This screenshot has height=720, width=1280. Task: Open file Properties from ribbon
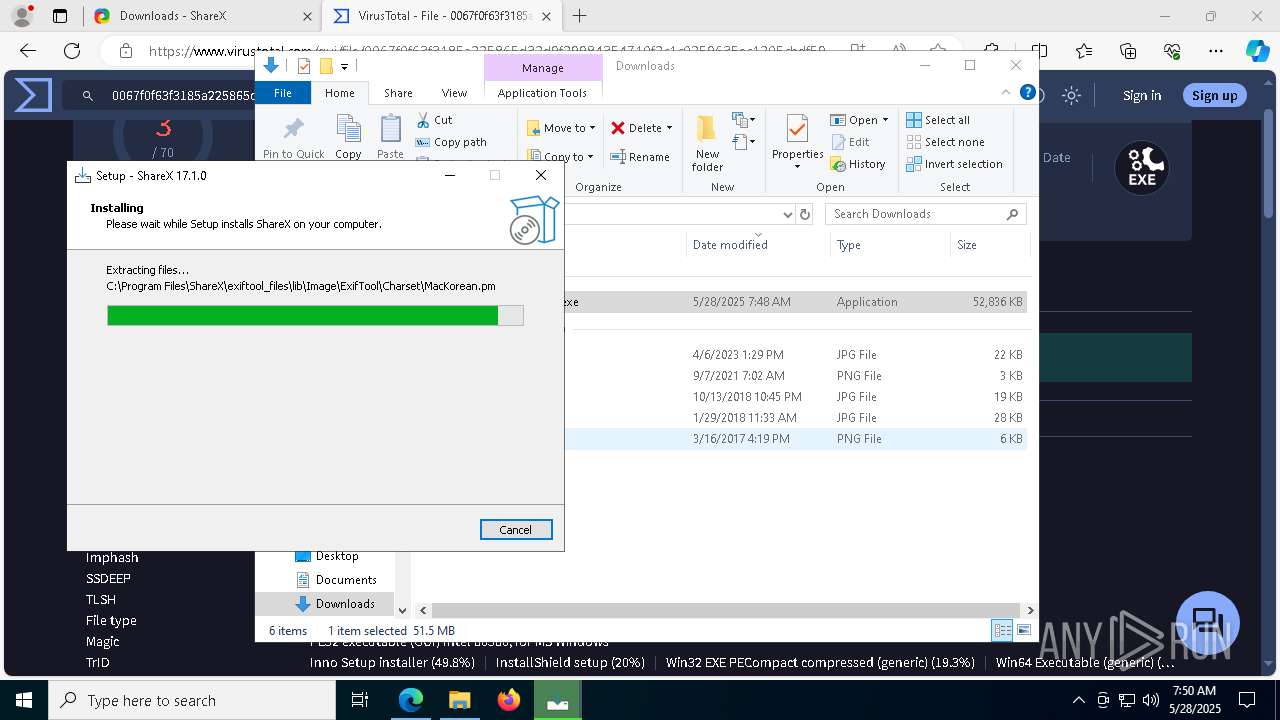pyautogui.click(x=797, y=142)
